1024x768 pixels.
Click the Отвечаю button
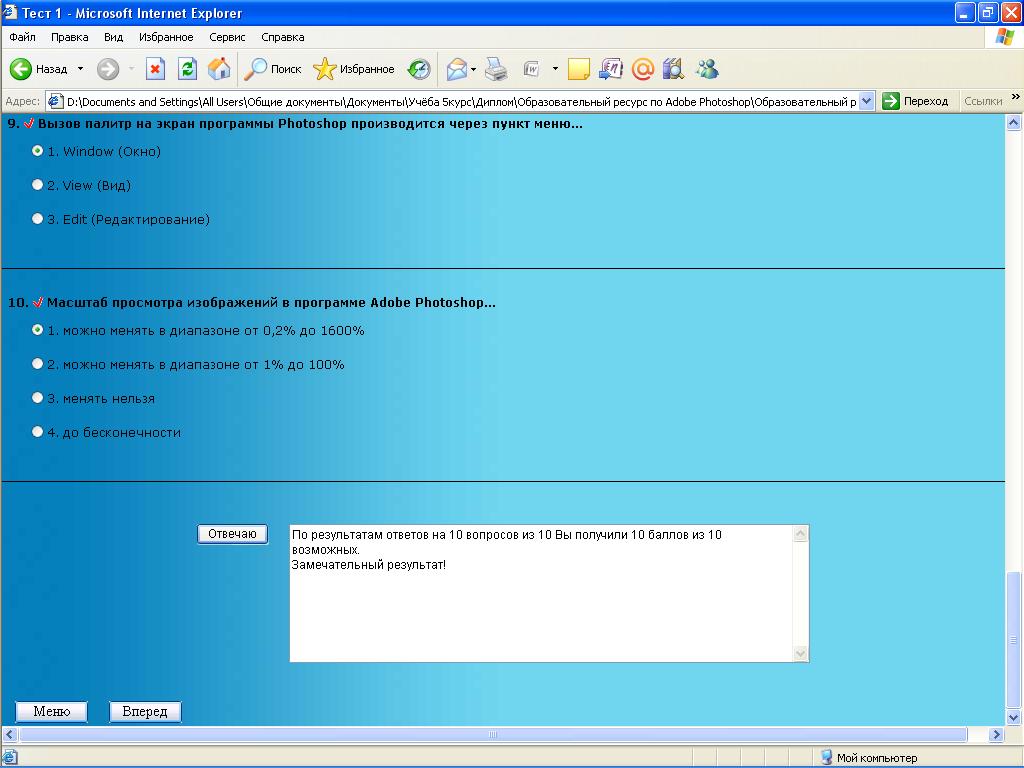(232, 534)
